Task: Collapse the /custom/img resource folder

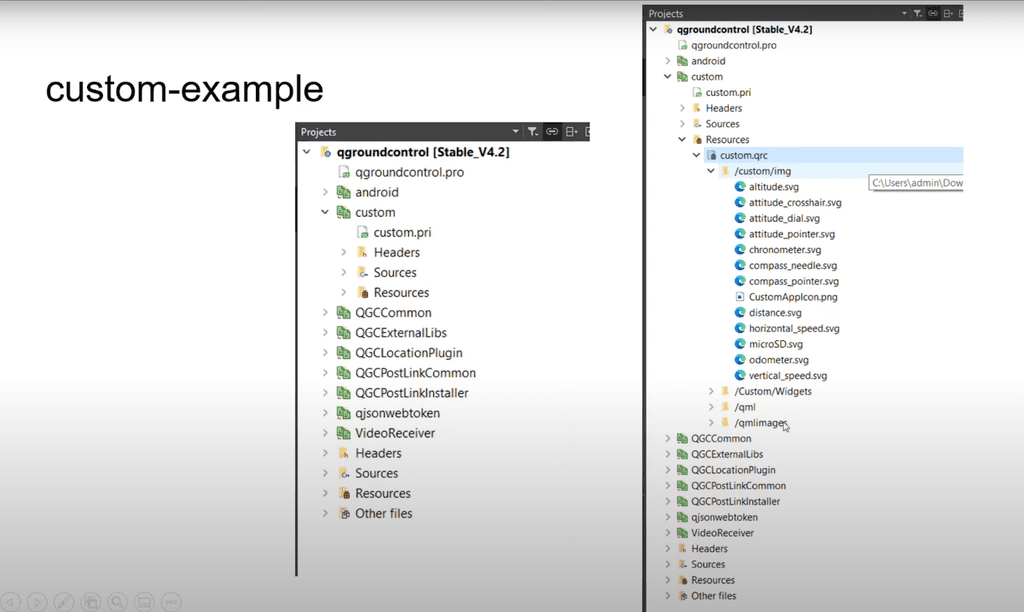Action: point(711,171)
